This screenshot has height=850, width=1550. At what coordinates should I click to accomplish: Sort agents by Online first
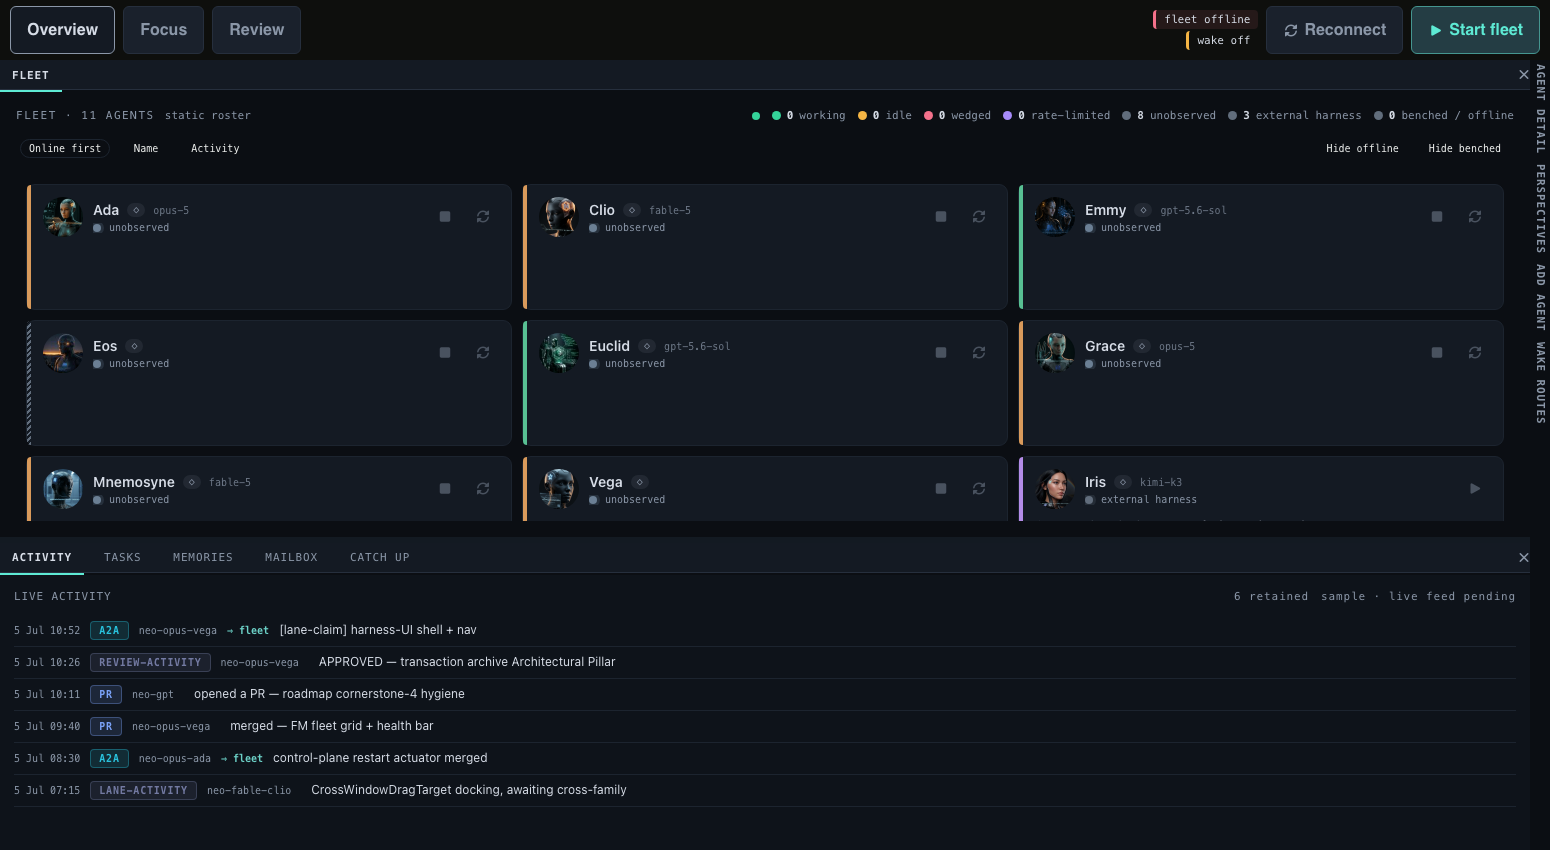[65, 148]
